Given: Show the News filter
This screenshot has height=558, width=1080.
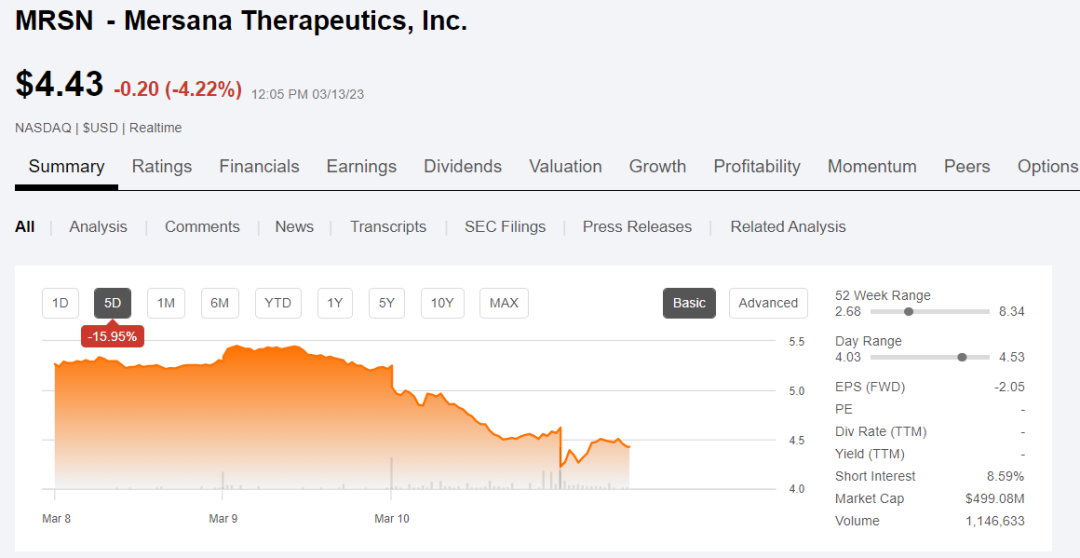Looking at the screenshot, I should coord(294,227).
